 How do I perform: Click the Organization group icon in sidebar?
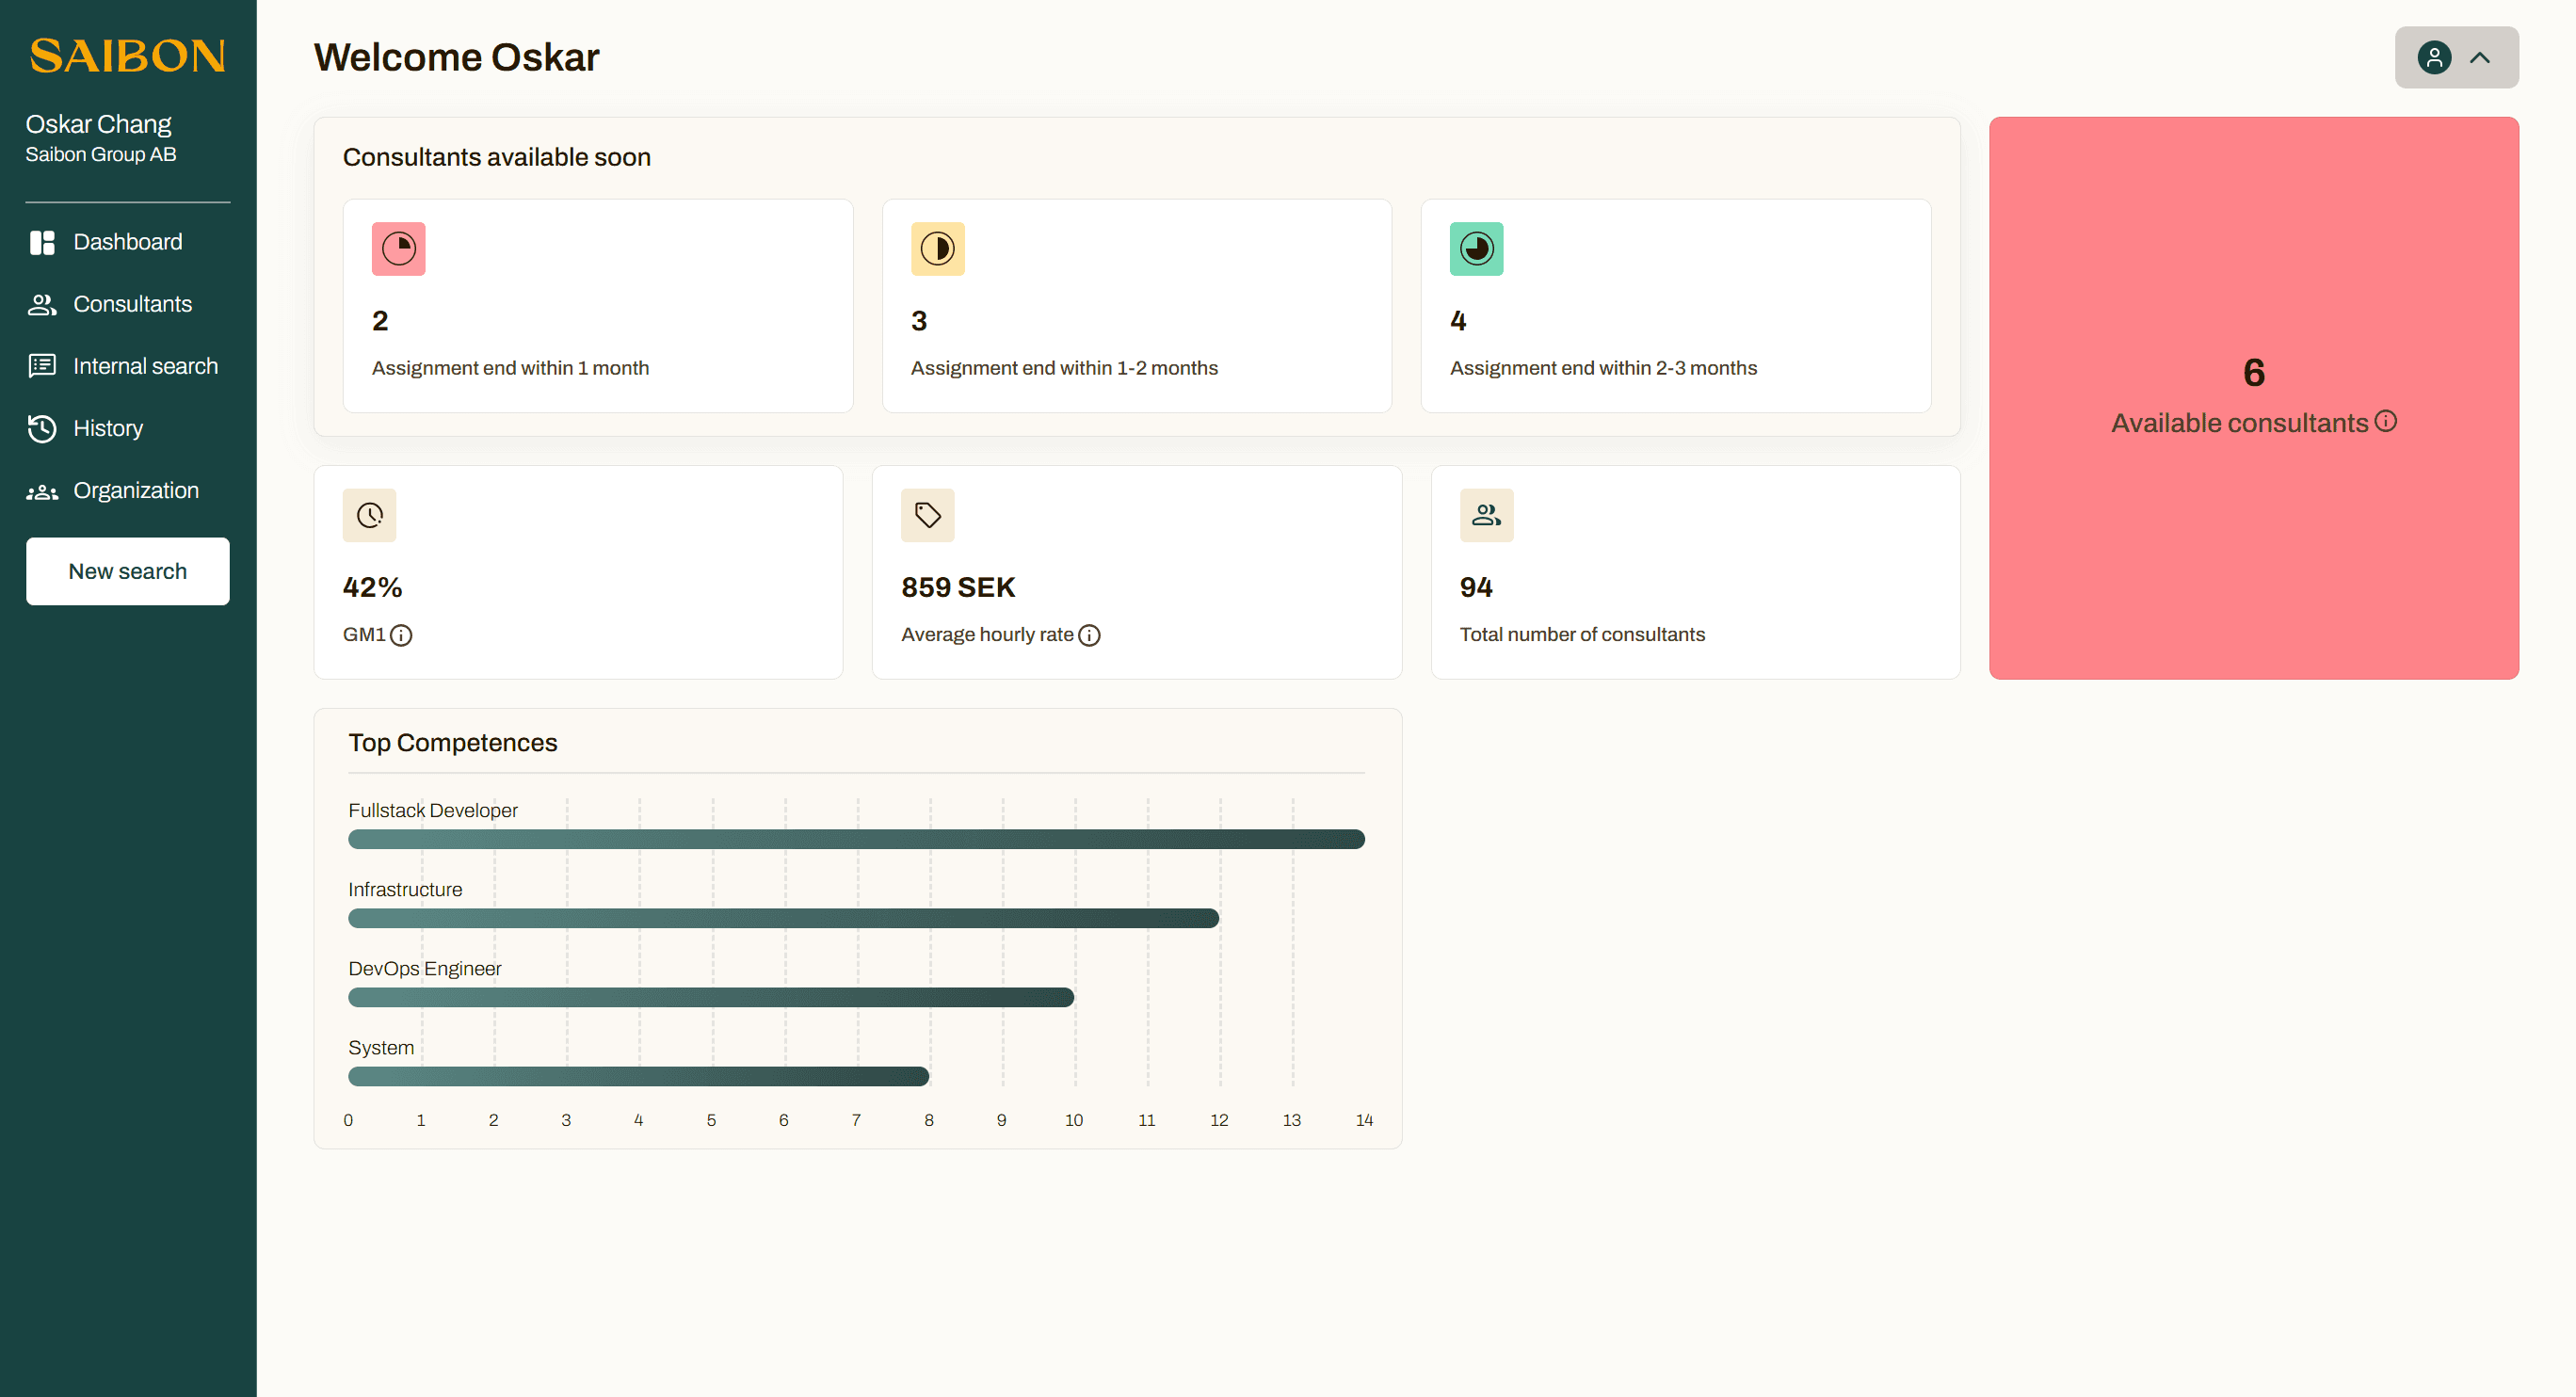(42, 491)
